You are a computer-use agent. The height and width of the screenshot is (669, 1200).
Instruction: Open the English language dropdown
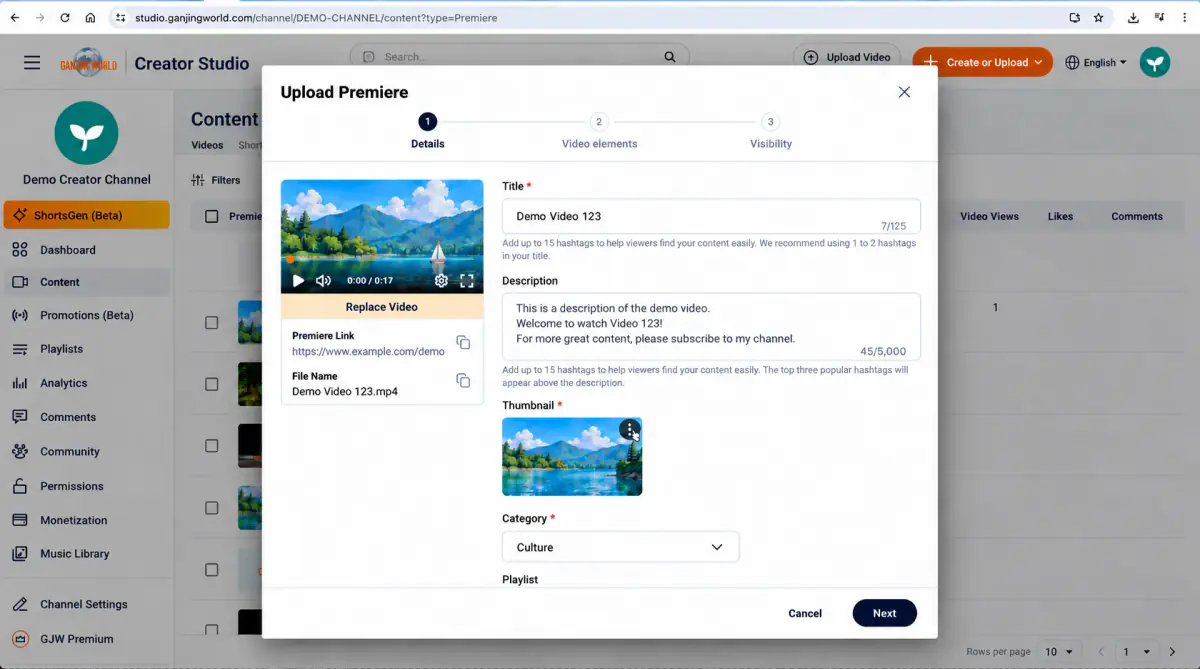(1096, 62)
